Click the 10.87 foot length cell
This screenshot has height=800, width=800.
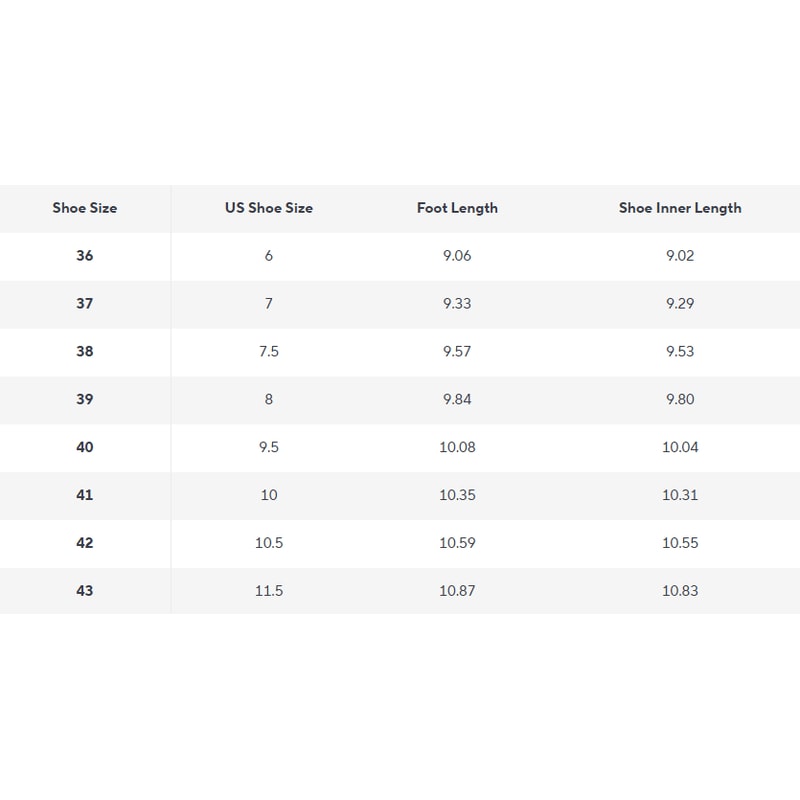[457, 591]
